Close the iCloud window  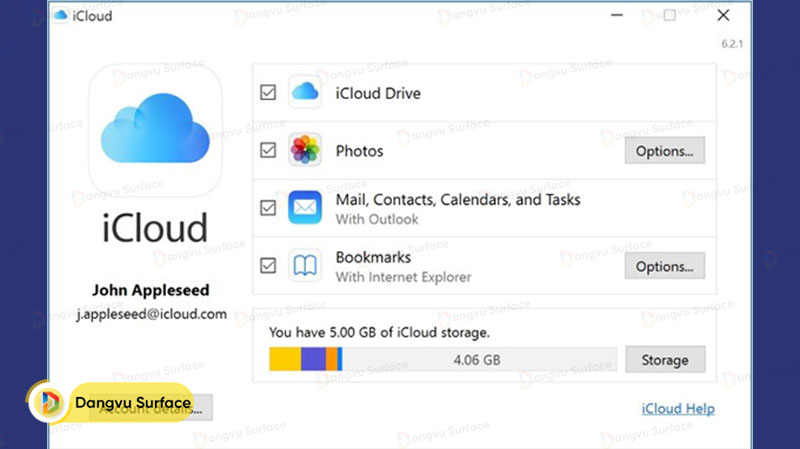tap(723, 15)
